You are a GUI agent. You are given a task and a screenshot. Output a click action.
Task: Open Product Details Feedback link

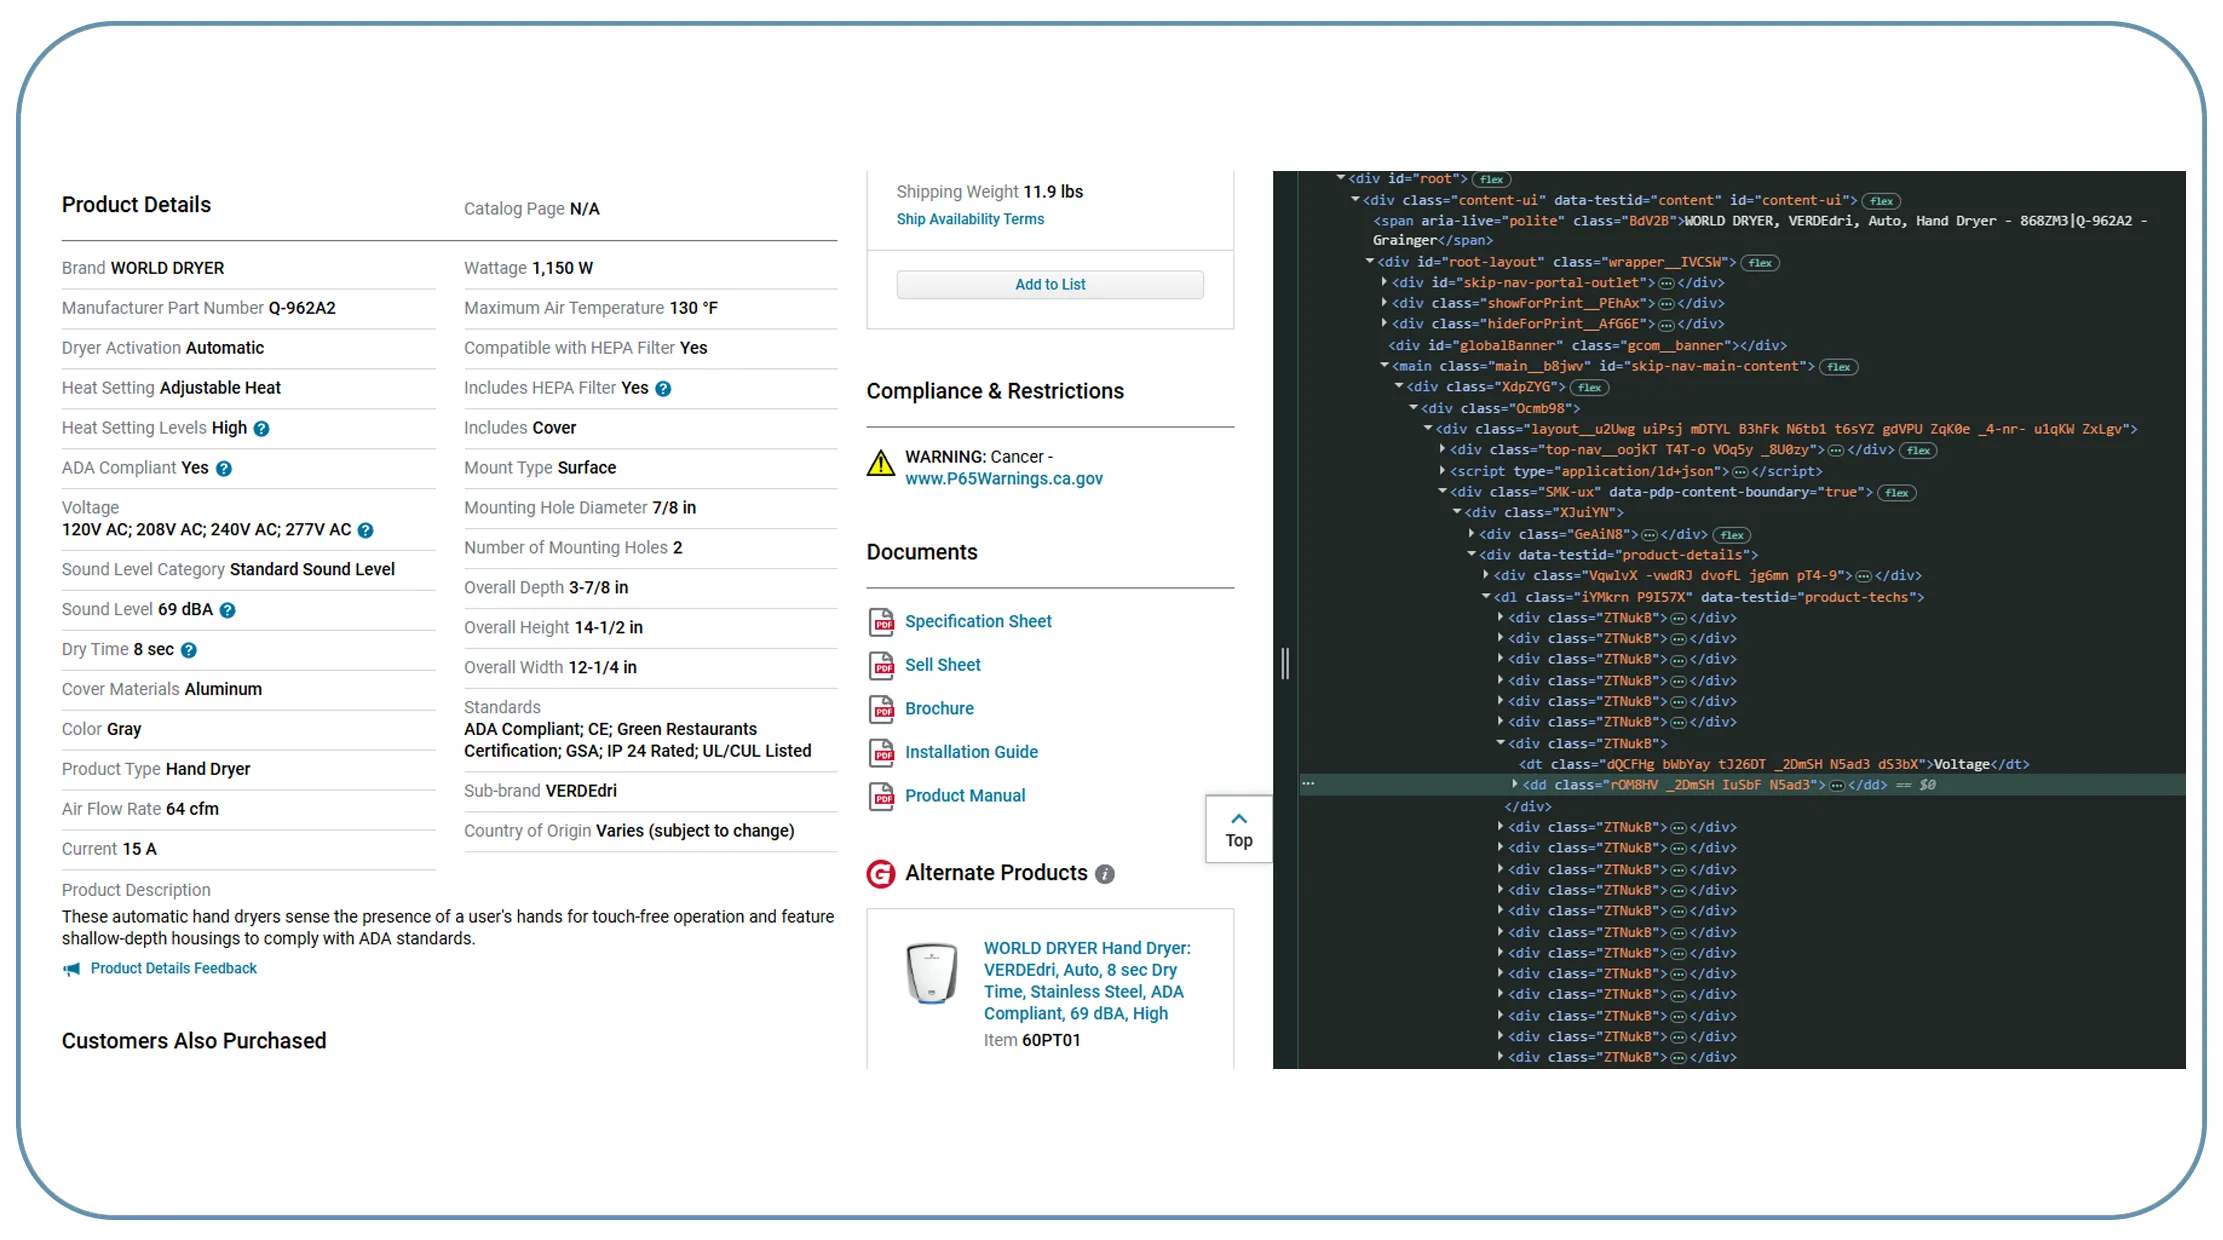pyautogui.click(x=174, y=969)
